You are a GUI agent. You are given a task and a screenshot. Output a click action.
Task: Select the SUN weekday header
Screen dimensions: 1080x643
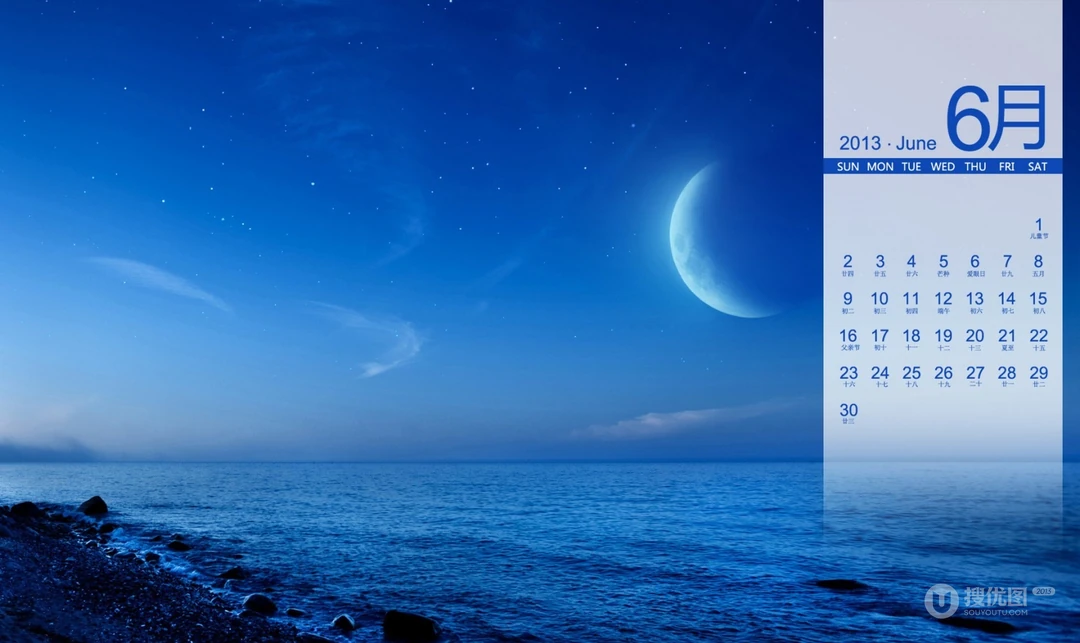(x=848, y=167)
